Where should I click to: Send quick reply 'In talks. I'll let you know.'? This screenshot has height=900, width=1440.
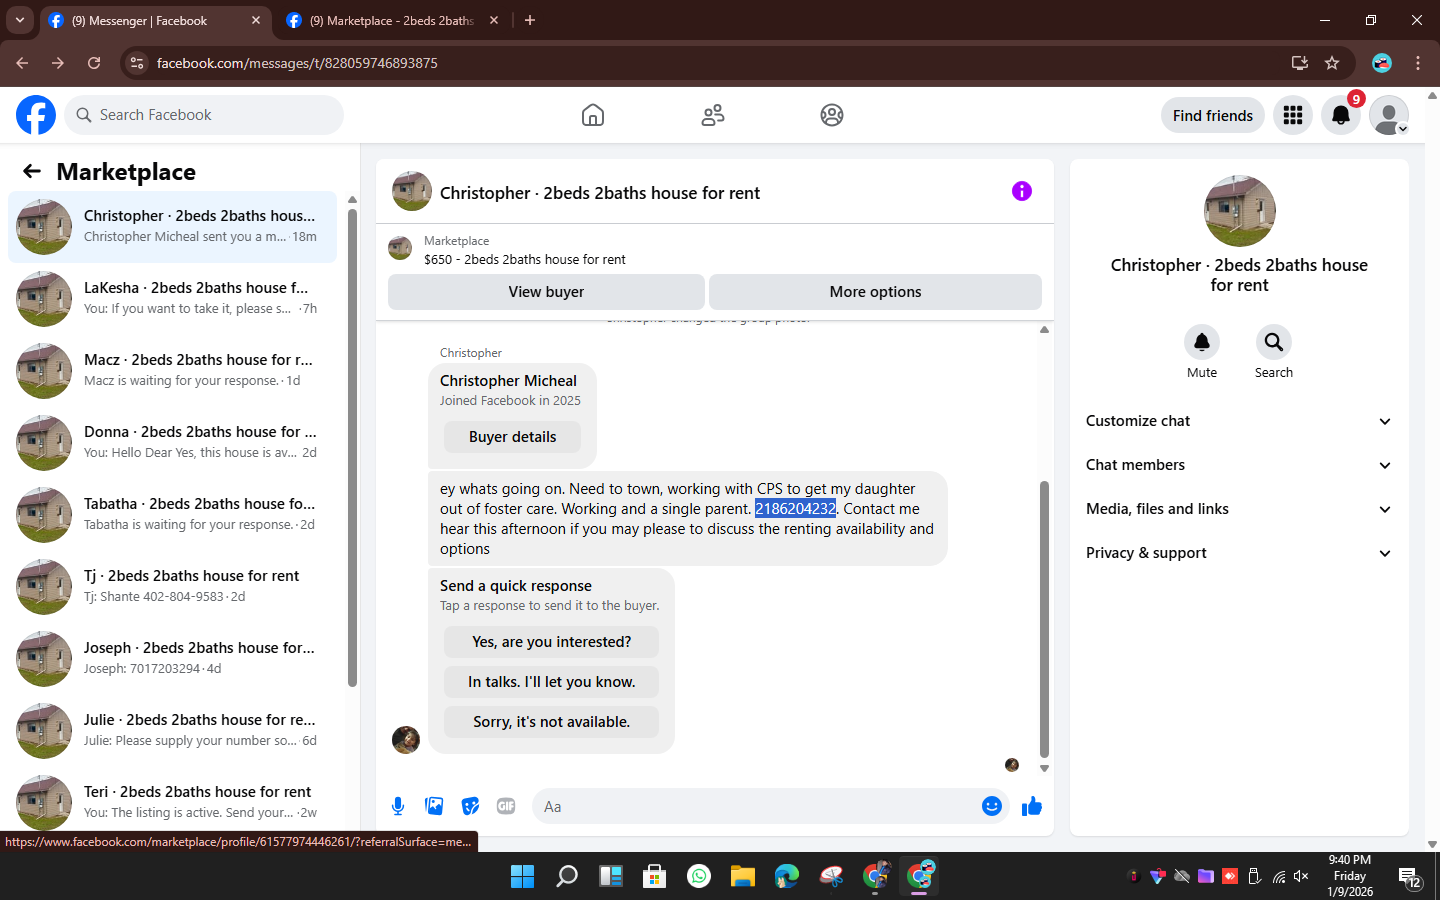[x=551, y=682]
